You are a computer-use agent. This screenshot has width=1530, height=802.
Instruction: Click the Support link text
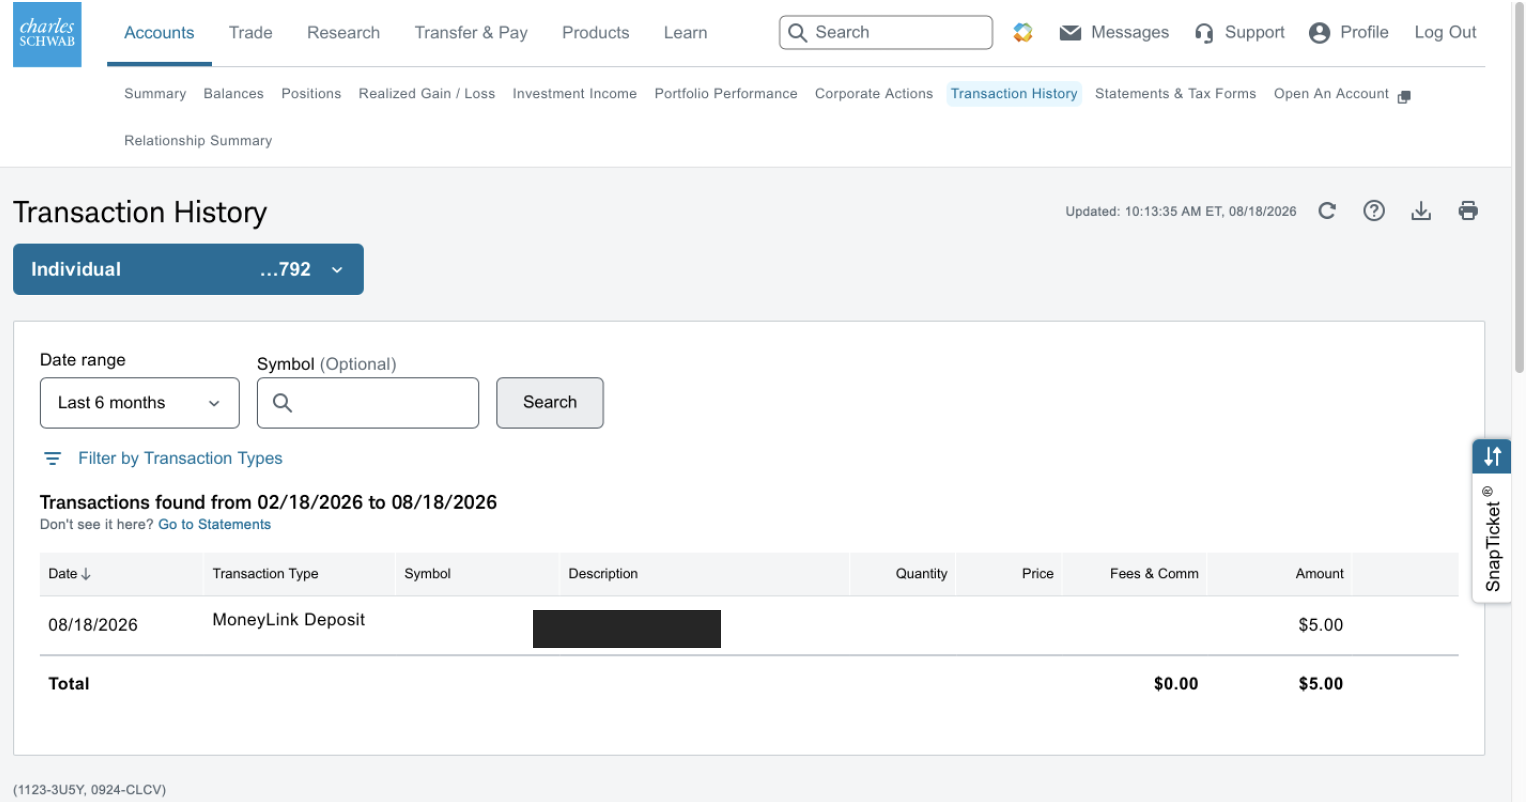click(1255, 33)
